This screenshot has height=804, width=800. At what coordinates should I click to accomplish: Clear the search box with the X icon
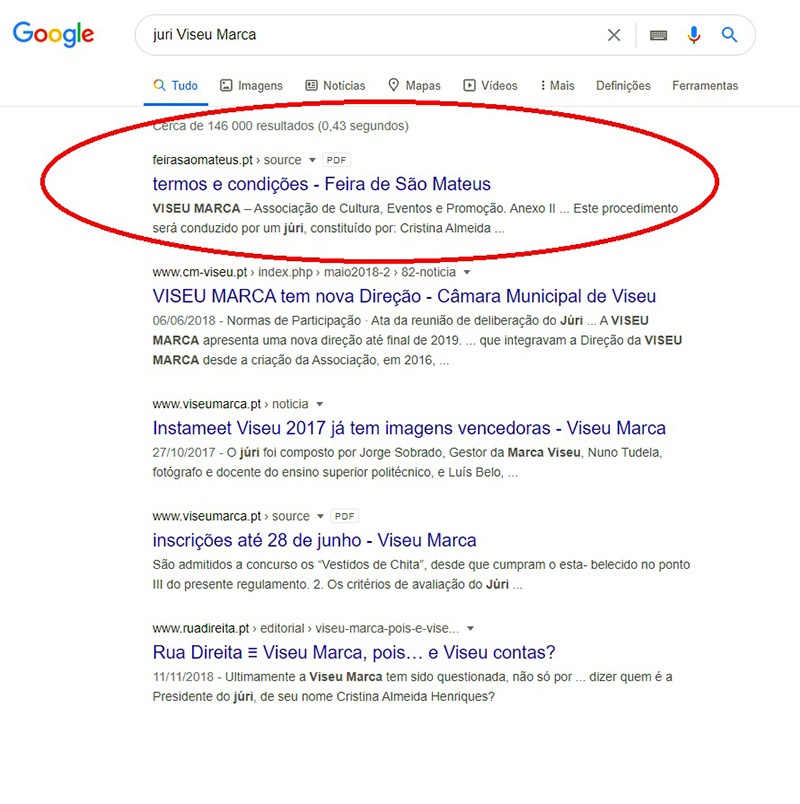(x=614, y=35)
